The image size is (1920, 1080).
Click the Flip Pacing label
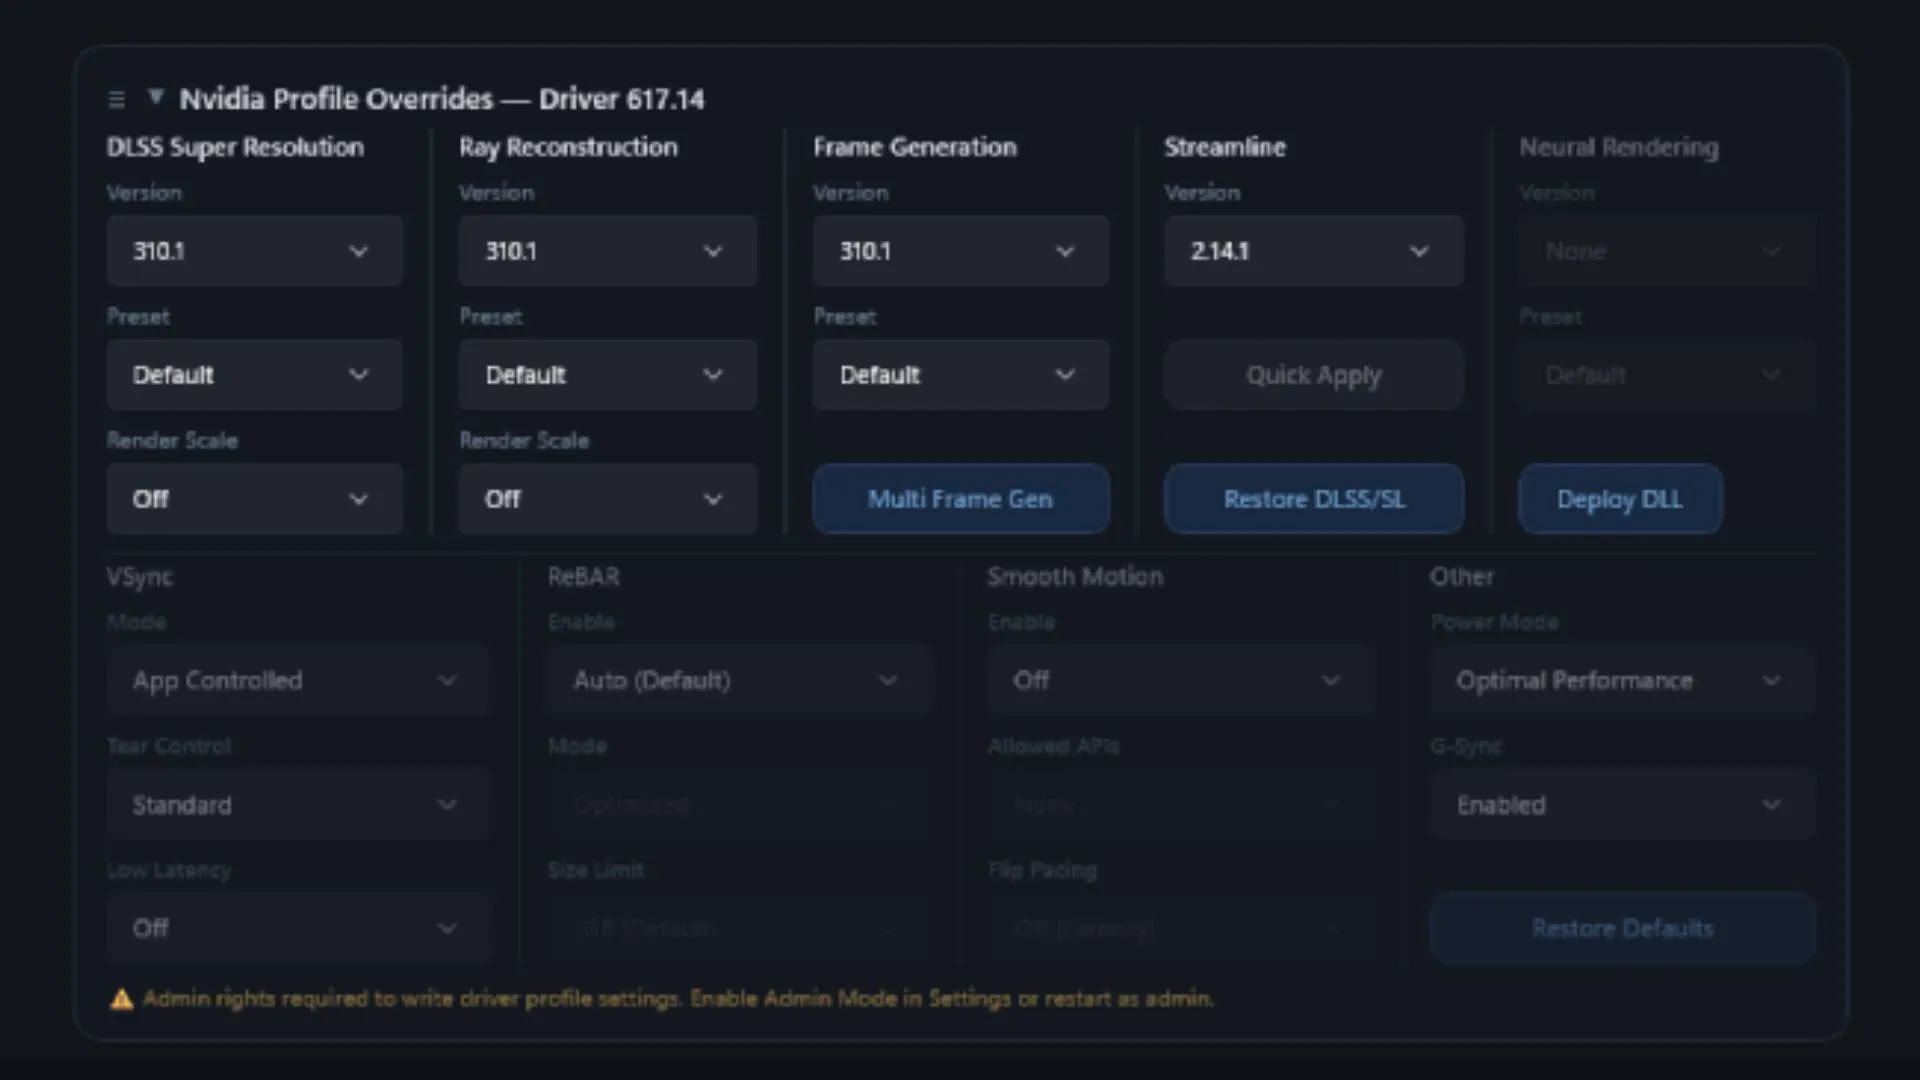1042,870
